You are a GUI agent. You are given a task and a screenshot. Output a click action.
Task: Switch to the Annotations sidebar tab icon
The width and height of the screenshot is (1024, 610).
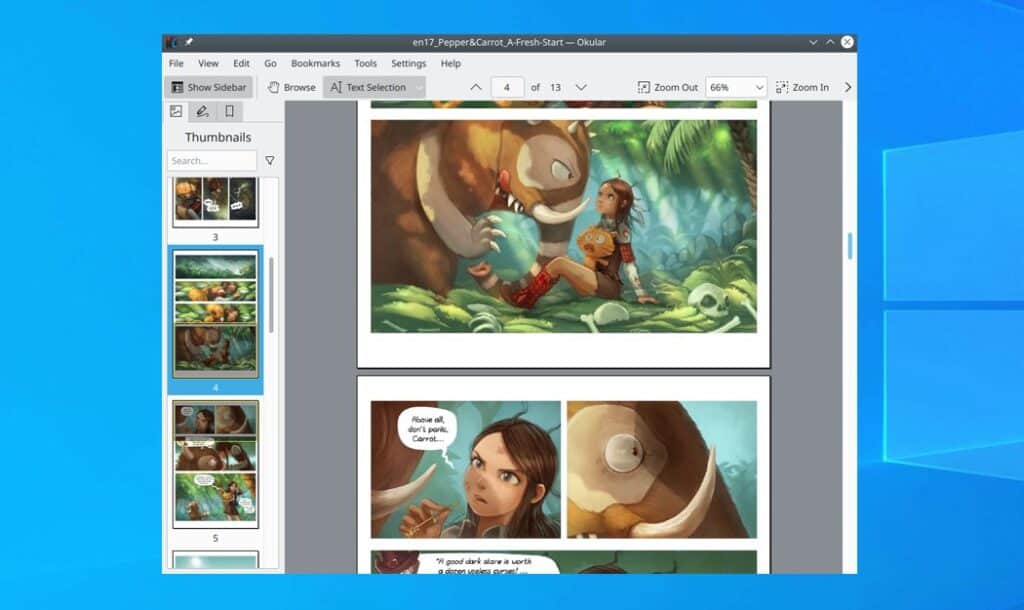(x=202, y=111)
